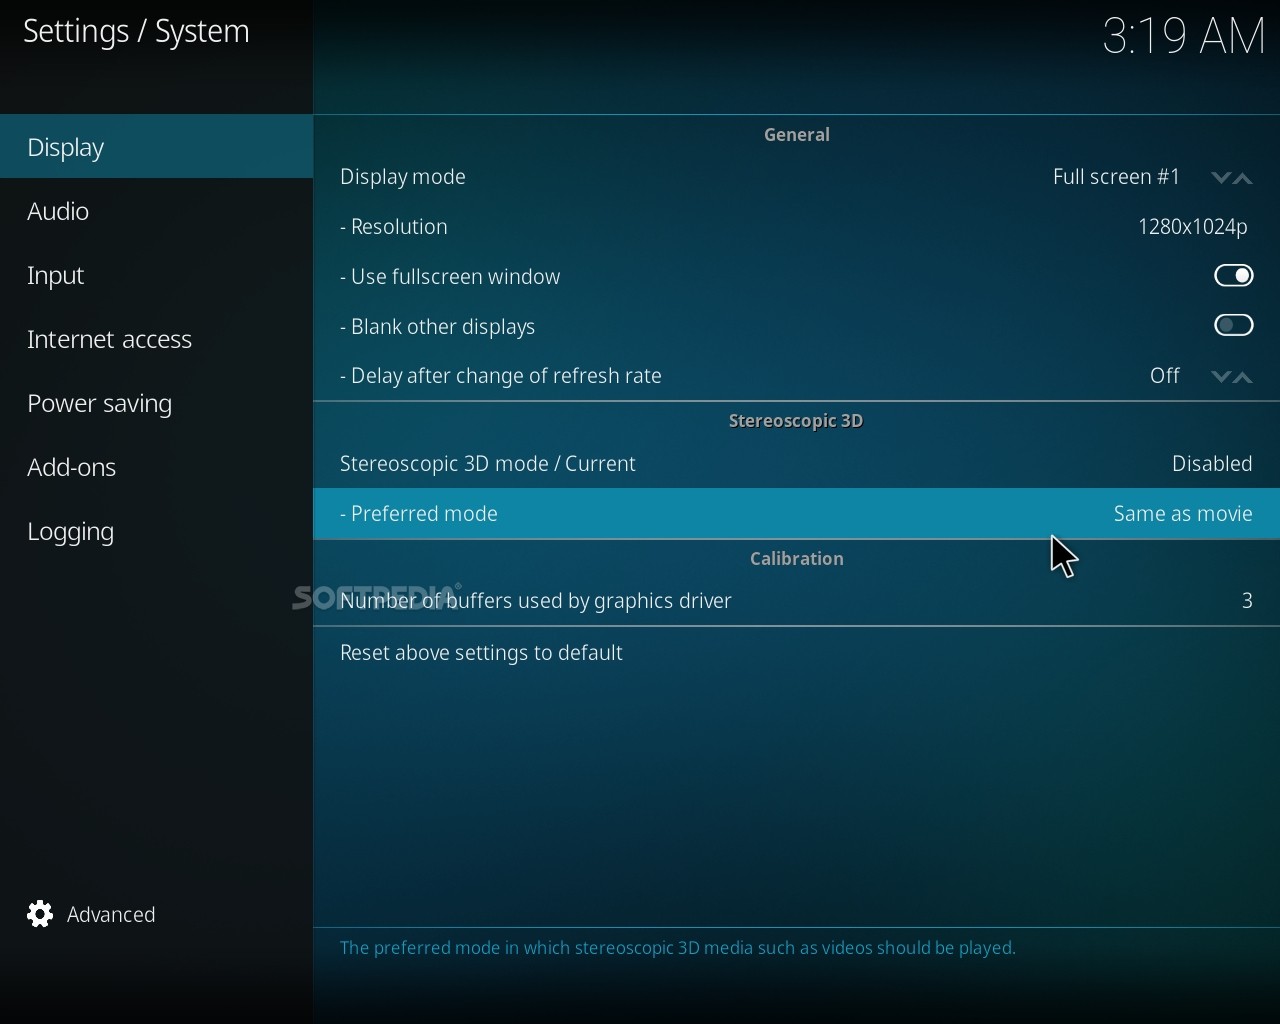This screenshot has width=1280, height=1024.
Task: Open the Power saving category
Action: pyautogui.click(x=156, y=403)
